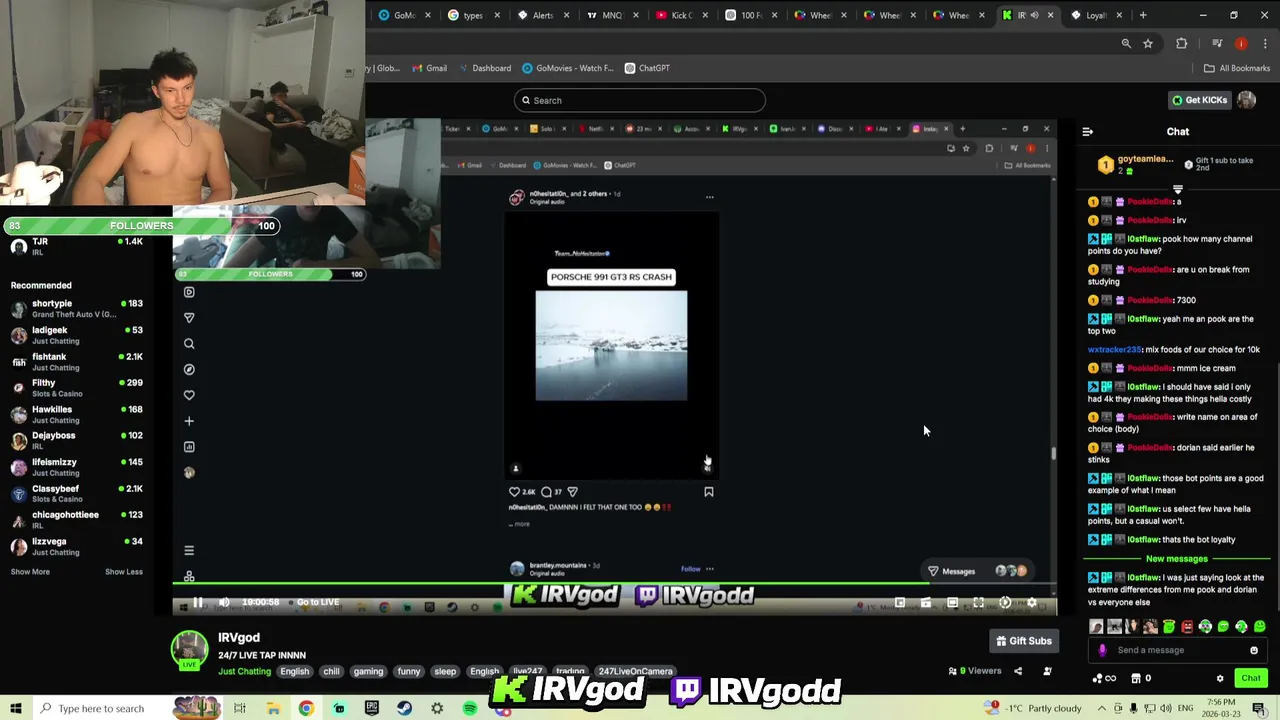The height and width of the screenshot is (720, 1280).
Task: Share stream via share icon
Action: pyautogui.click(x=1018, y=671)
